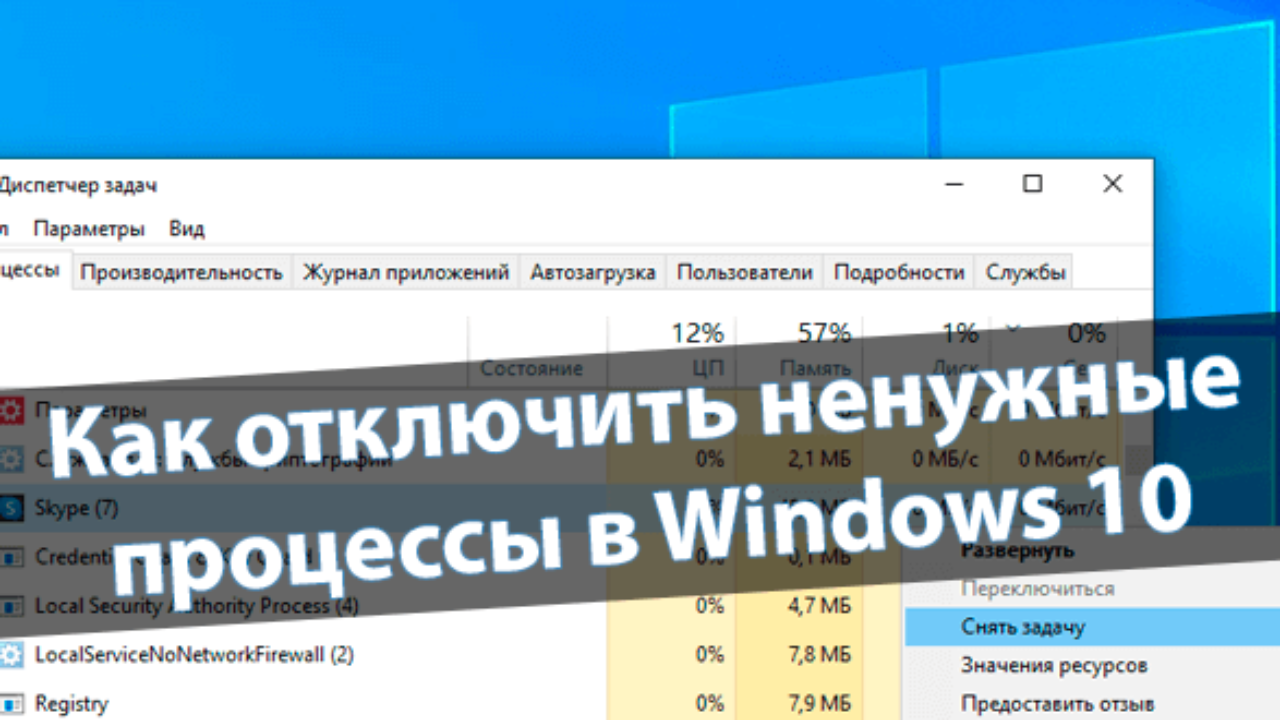Switch to the Производительность tab
1280x720 pixels.
pos(181,272)
